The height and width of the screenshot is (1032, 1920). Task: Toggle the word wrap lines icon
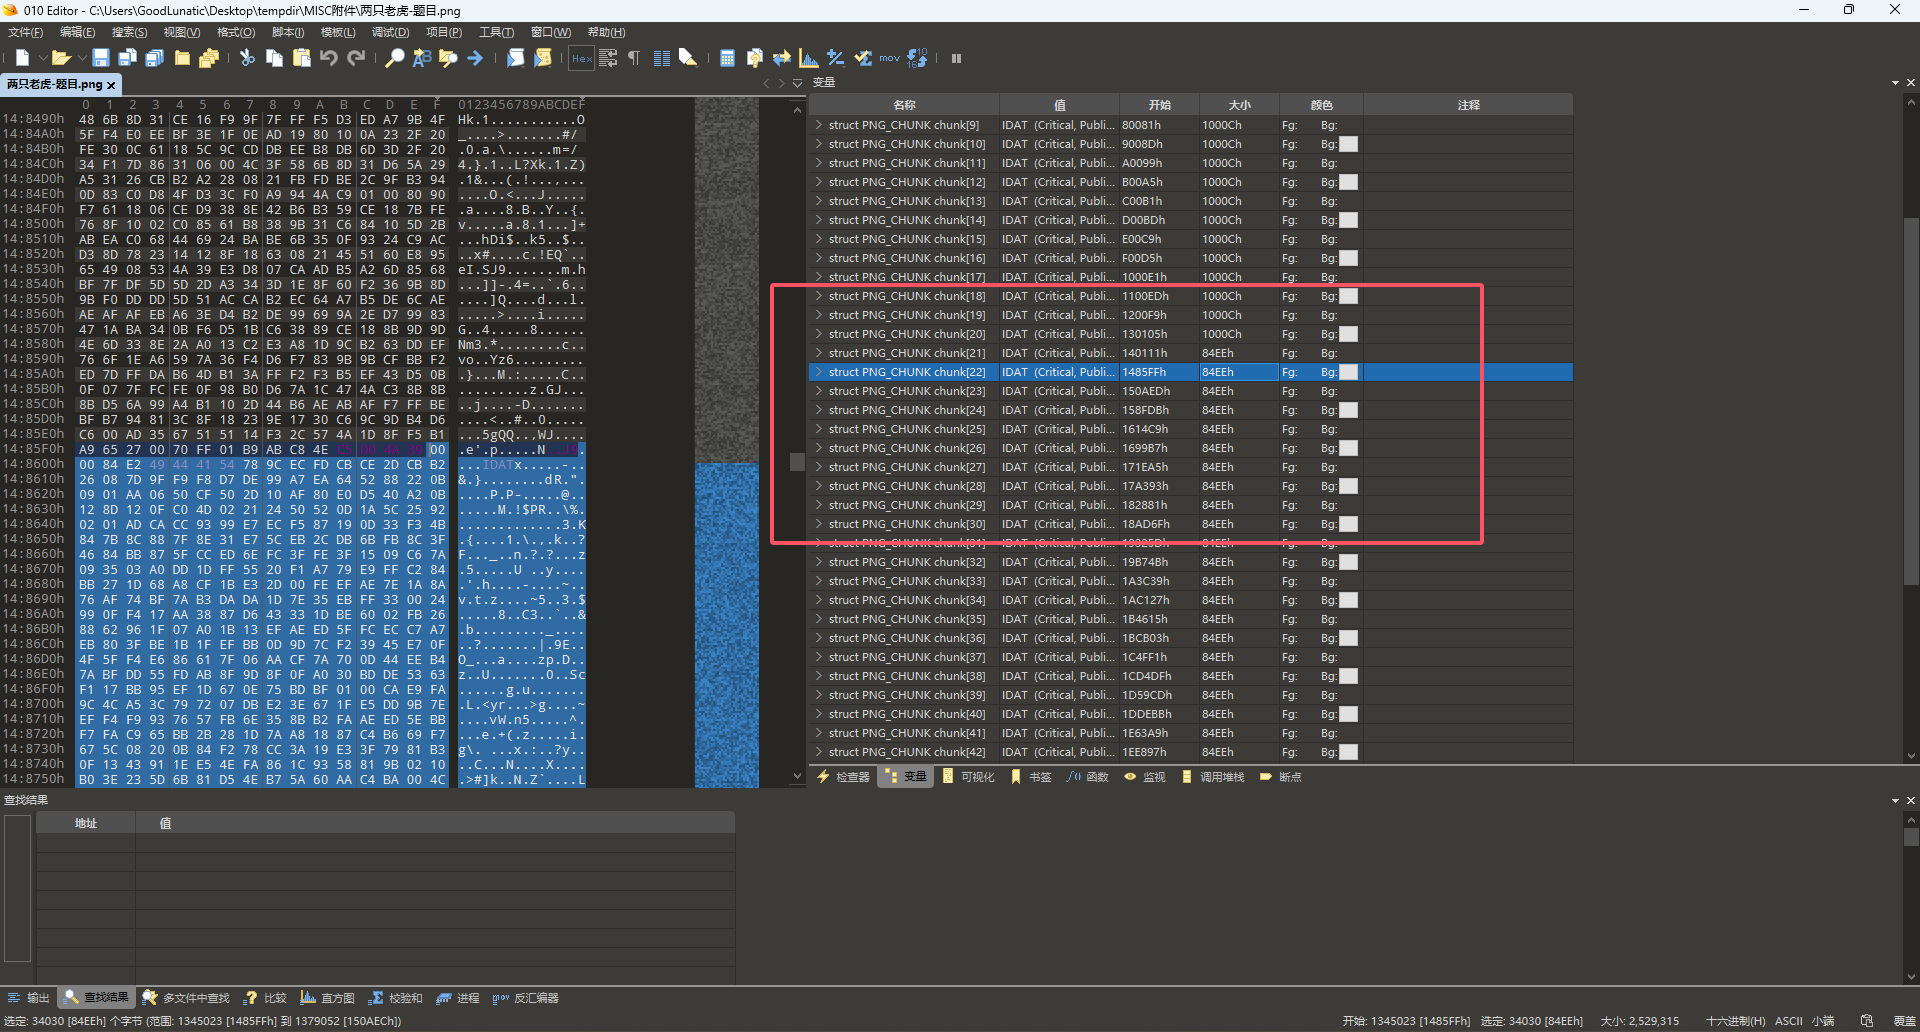tap(608, 58)
